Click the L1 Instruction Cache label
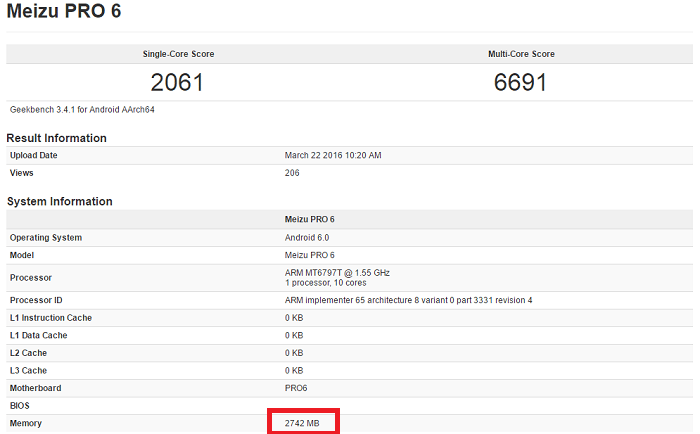Image resolution: width=700 pixels, height=434 pixels. (51, 318)
